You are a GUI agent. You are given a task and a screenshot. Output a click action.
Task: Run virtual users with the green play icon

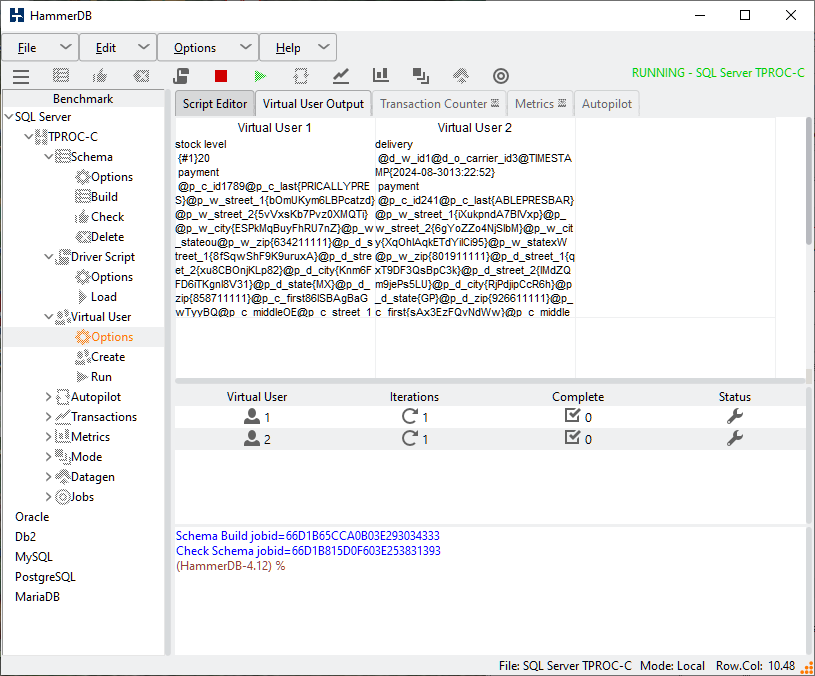pos(260,76)
